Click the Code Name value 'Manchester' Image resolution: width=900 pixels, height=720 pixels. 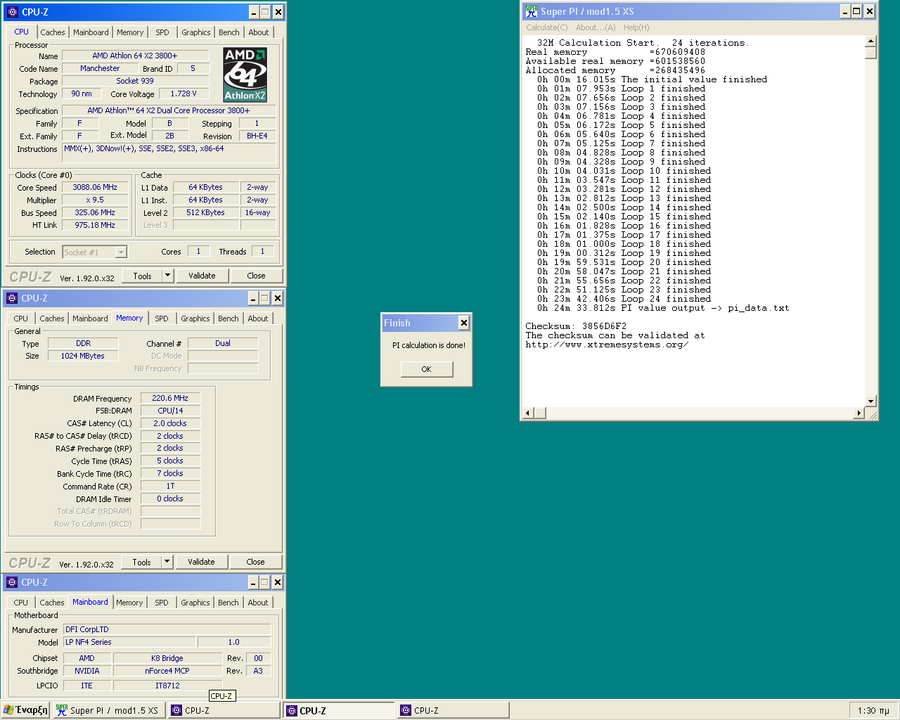pyautogui.click(x=100, y=69)
